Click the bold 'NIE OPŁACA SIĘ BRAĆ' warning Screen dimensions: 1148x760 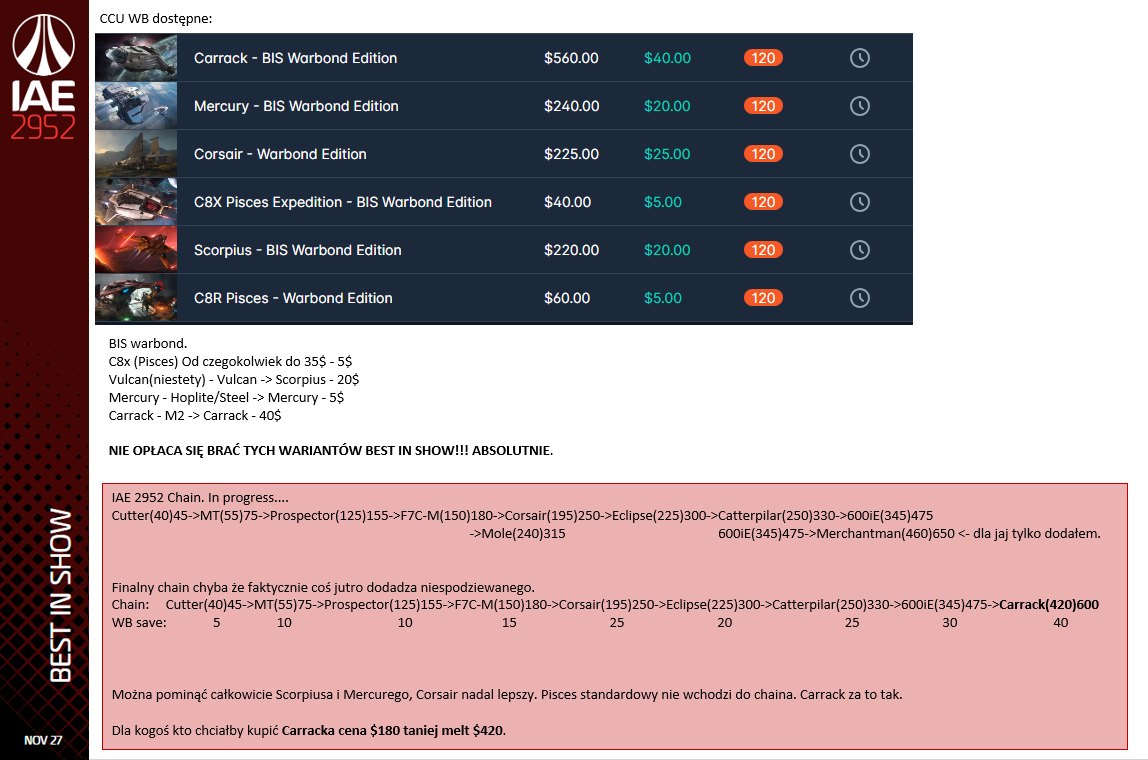[x=331, y=450]
